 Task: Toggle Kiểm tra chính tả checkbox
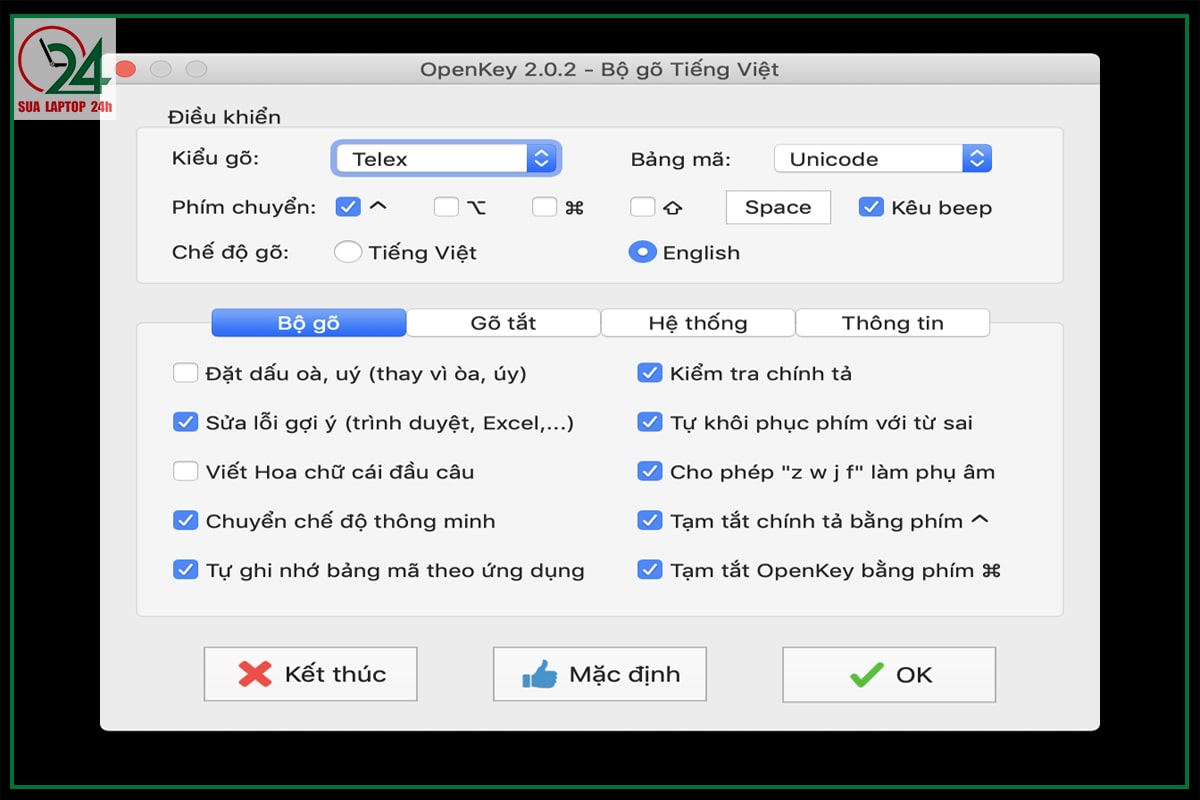tap(650, 373)
